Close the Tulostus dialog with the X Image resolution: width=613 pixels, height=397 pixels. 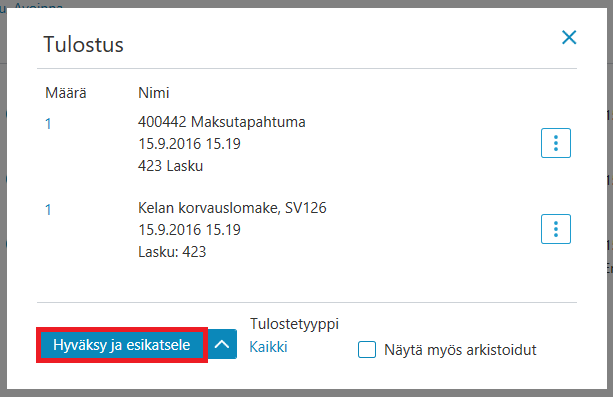[x=569, y=38]
